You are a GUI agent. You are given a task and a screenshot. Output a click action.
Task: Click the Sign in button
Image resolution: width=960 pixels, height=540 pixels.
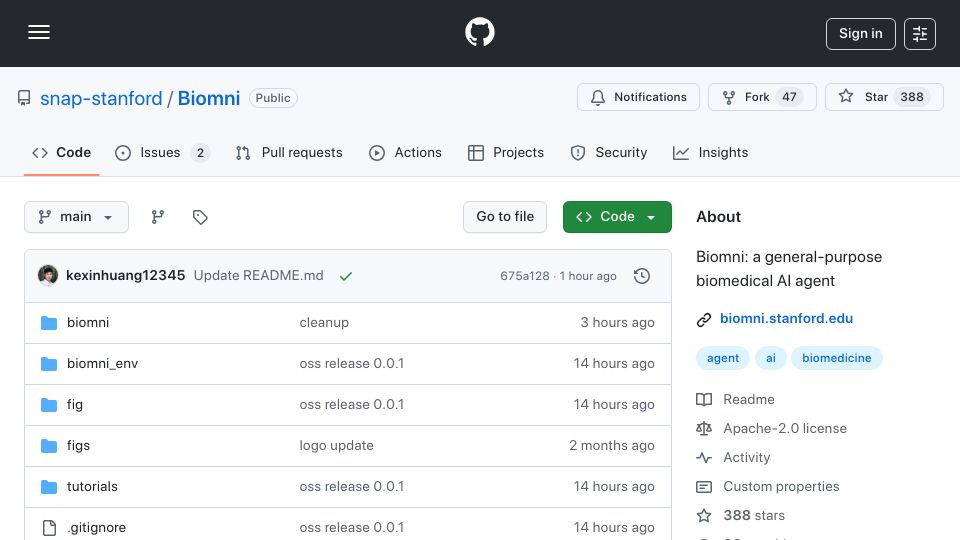coord(860,34)
